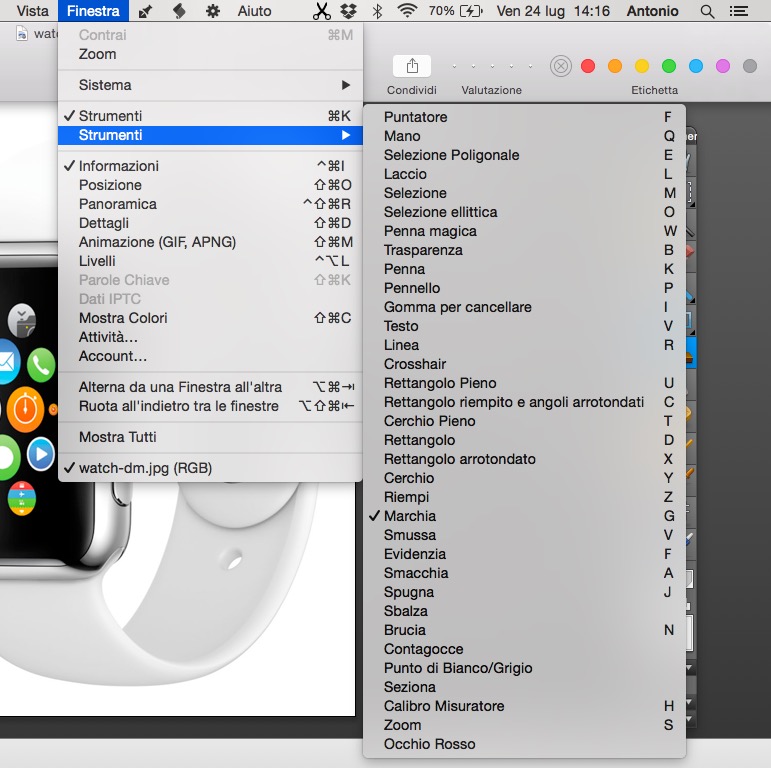Select the checked watch-dm.jpg (RGB) window

[x=210, y=468]
